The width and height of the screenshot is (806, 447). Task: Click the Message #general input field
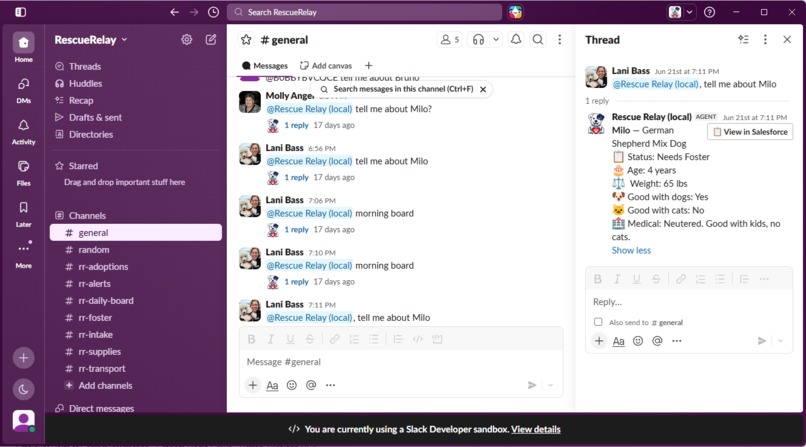pyautogui.click(x=401, y=362)
